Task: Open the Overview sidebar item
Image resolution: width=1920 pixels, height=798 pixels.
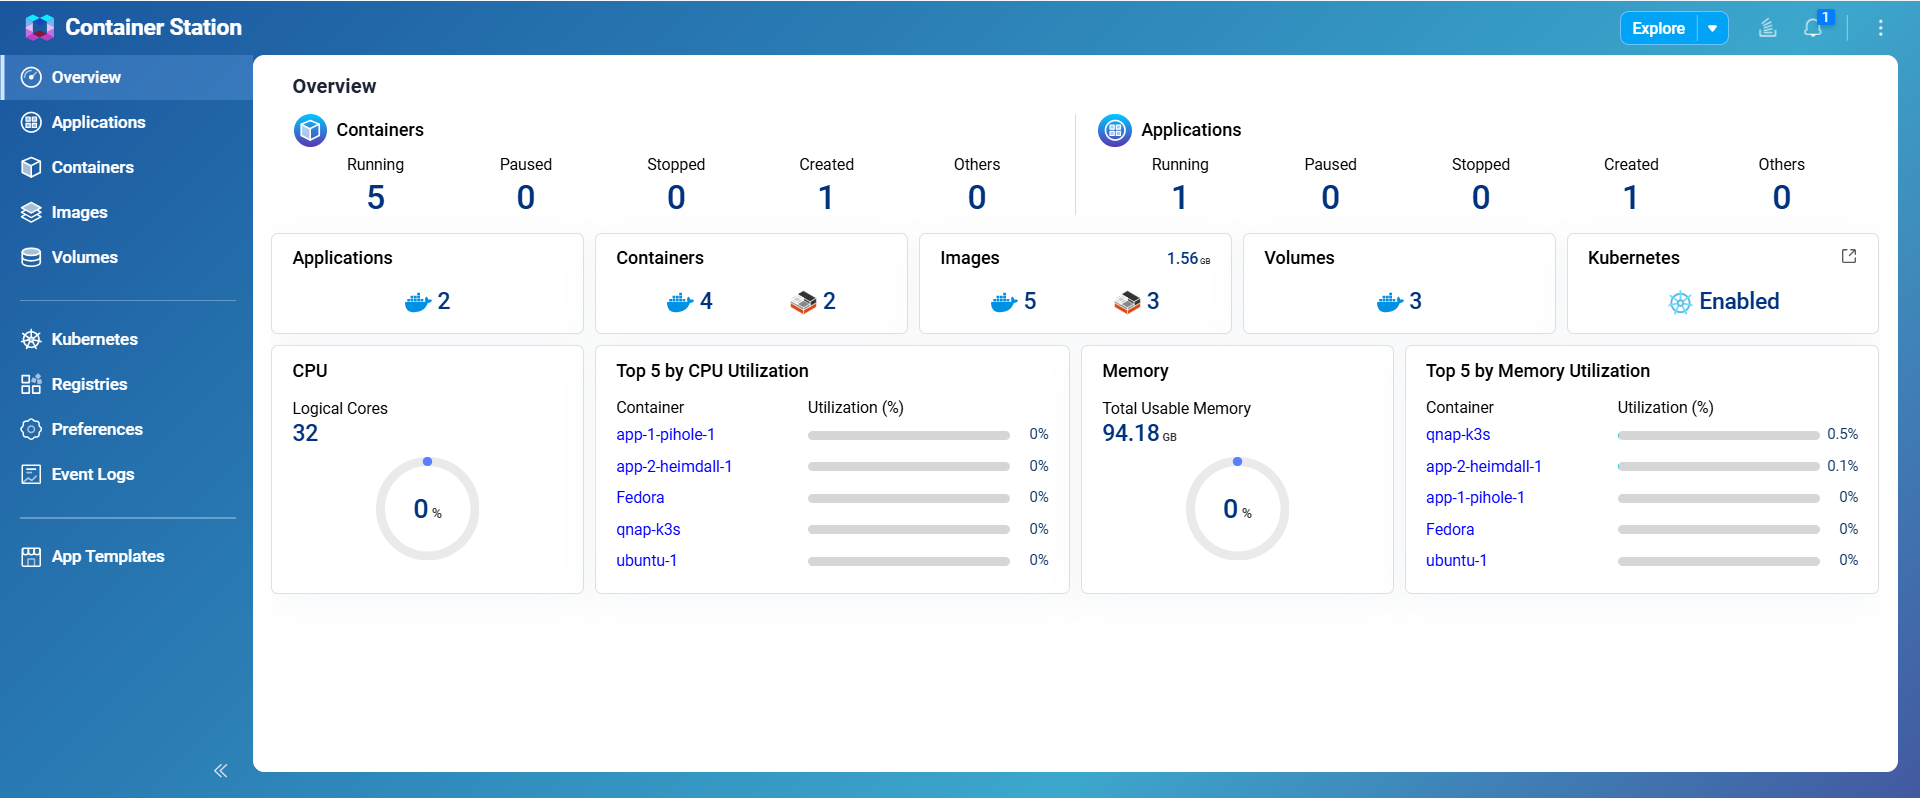Action: point(126,77)
